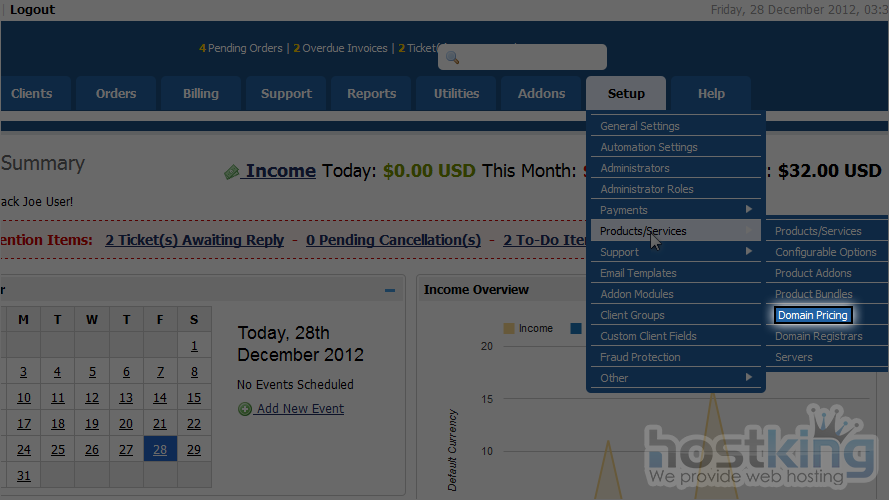
Task: Expand the Support submenu arrow
Action: tap(749, 252)
